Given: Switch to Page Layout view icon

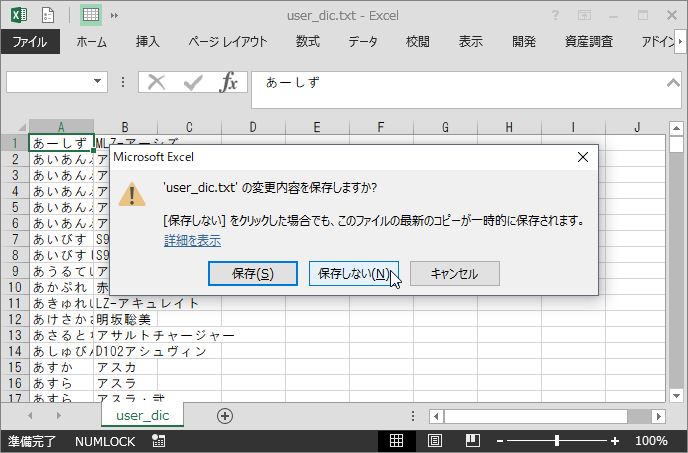Looking at the screenshot, I should pos(434,440).
